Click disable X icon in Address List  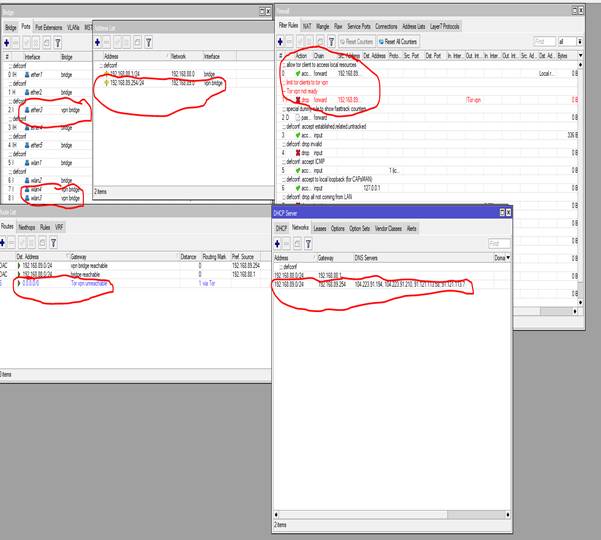pyautogui.click(x=127, y=43)
